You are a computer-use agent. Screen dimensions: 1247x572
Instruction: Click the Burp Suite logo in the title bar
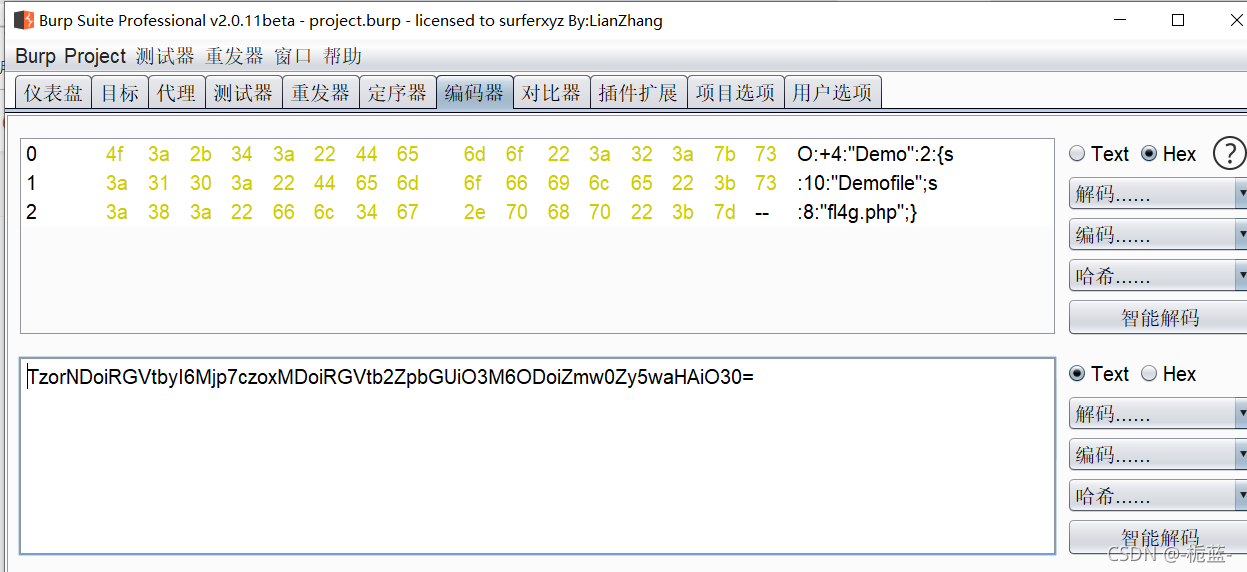[x=23, y=20]
